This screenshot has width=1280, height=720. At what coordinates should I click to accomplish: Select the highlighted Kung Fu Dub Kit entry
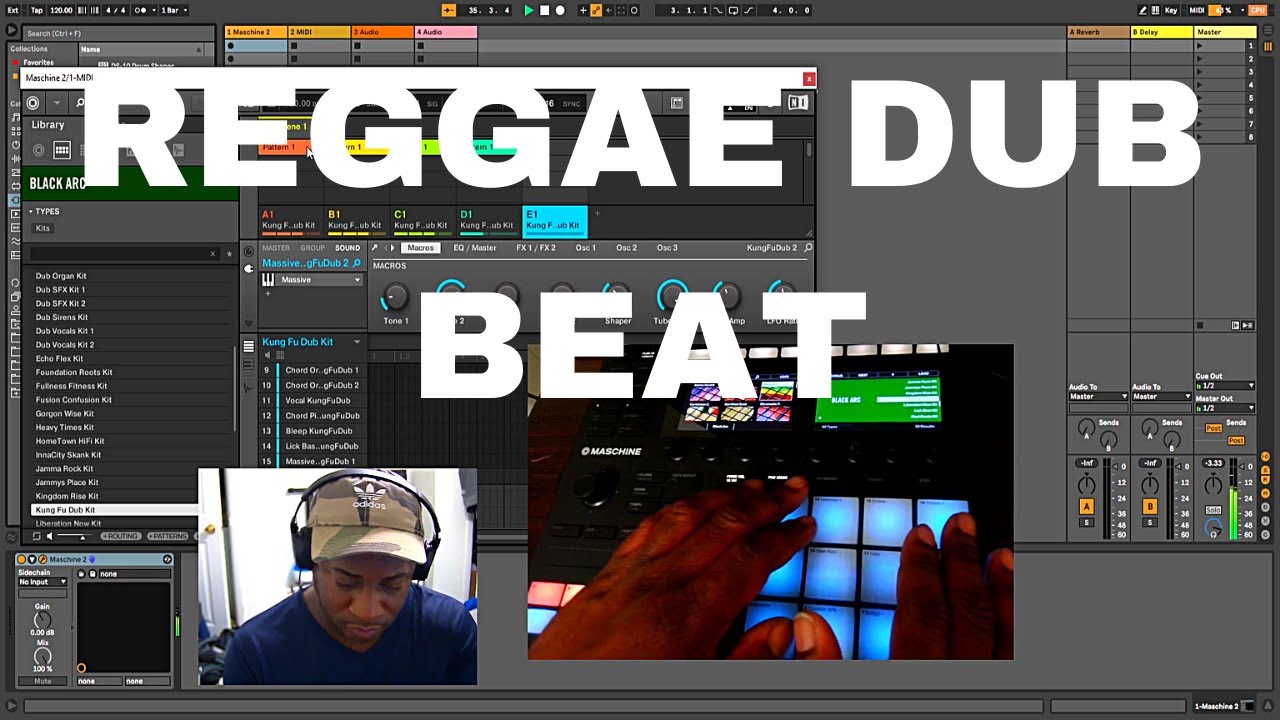pyautogui.click(x=114, y=510)
